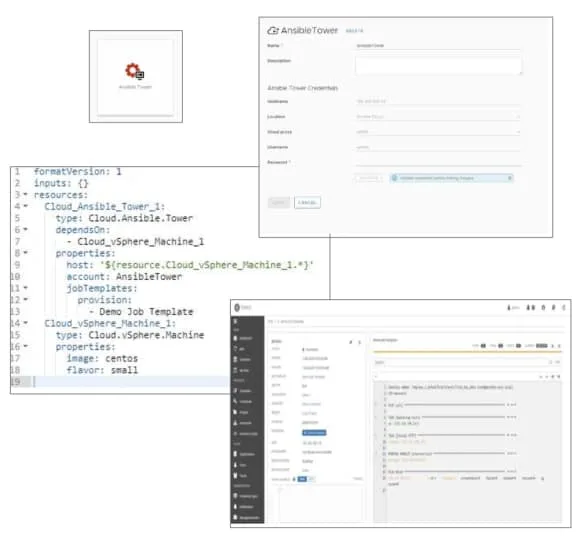Collapse the Cloud_Ansible_Tower_1 block fold arrow
This screenshot has width=582, height=537.
click(x=26, y=206)
